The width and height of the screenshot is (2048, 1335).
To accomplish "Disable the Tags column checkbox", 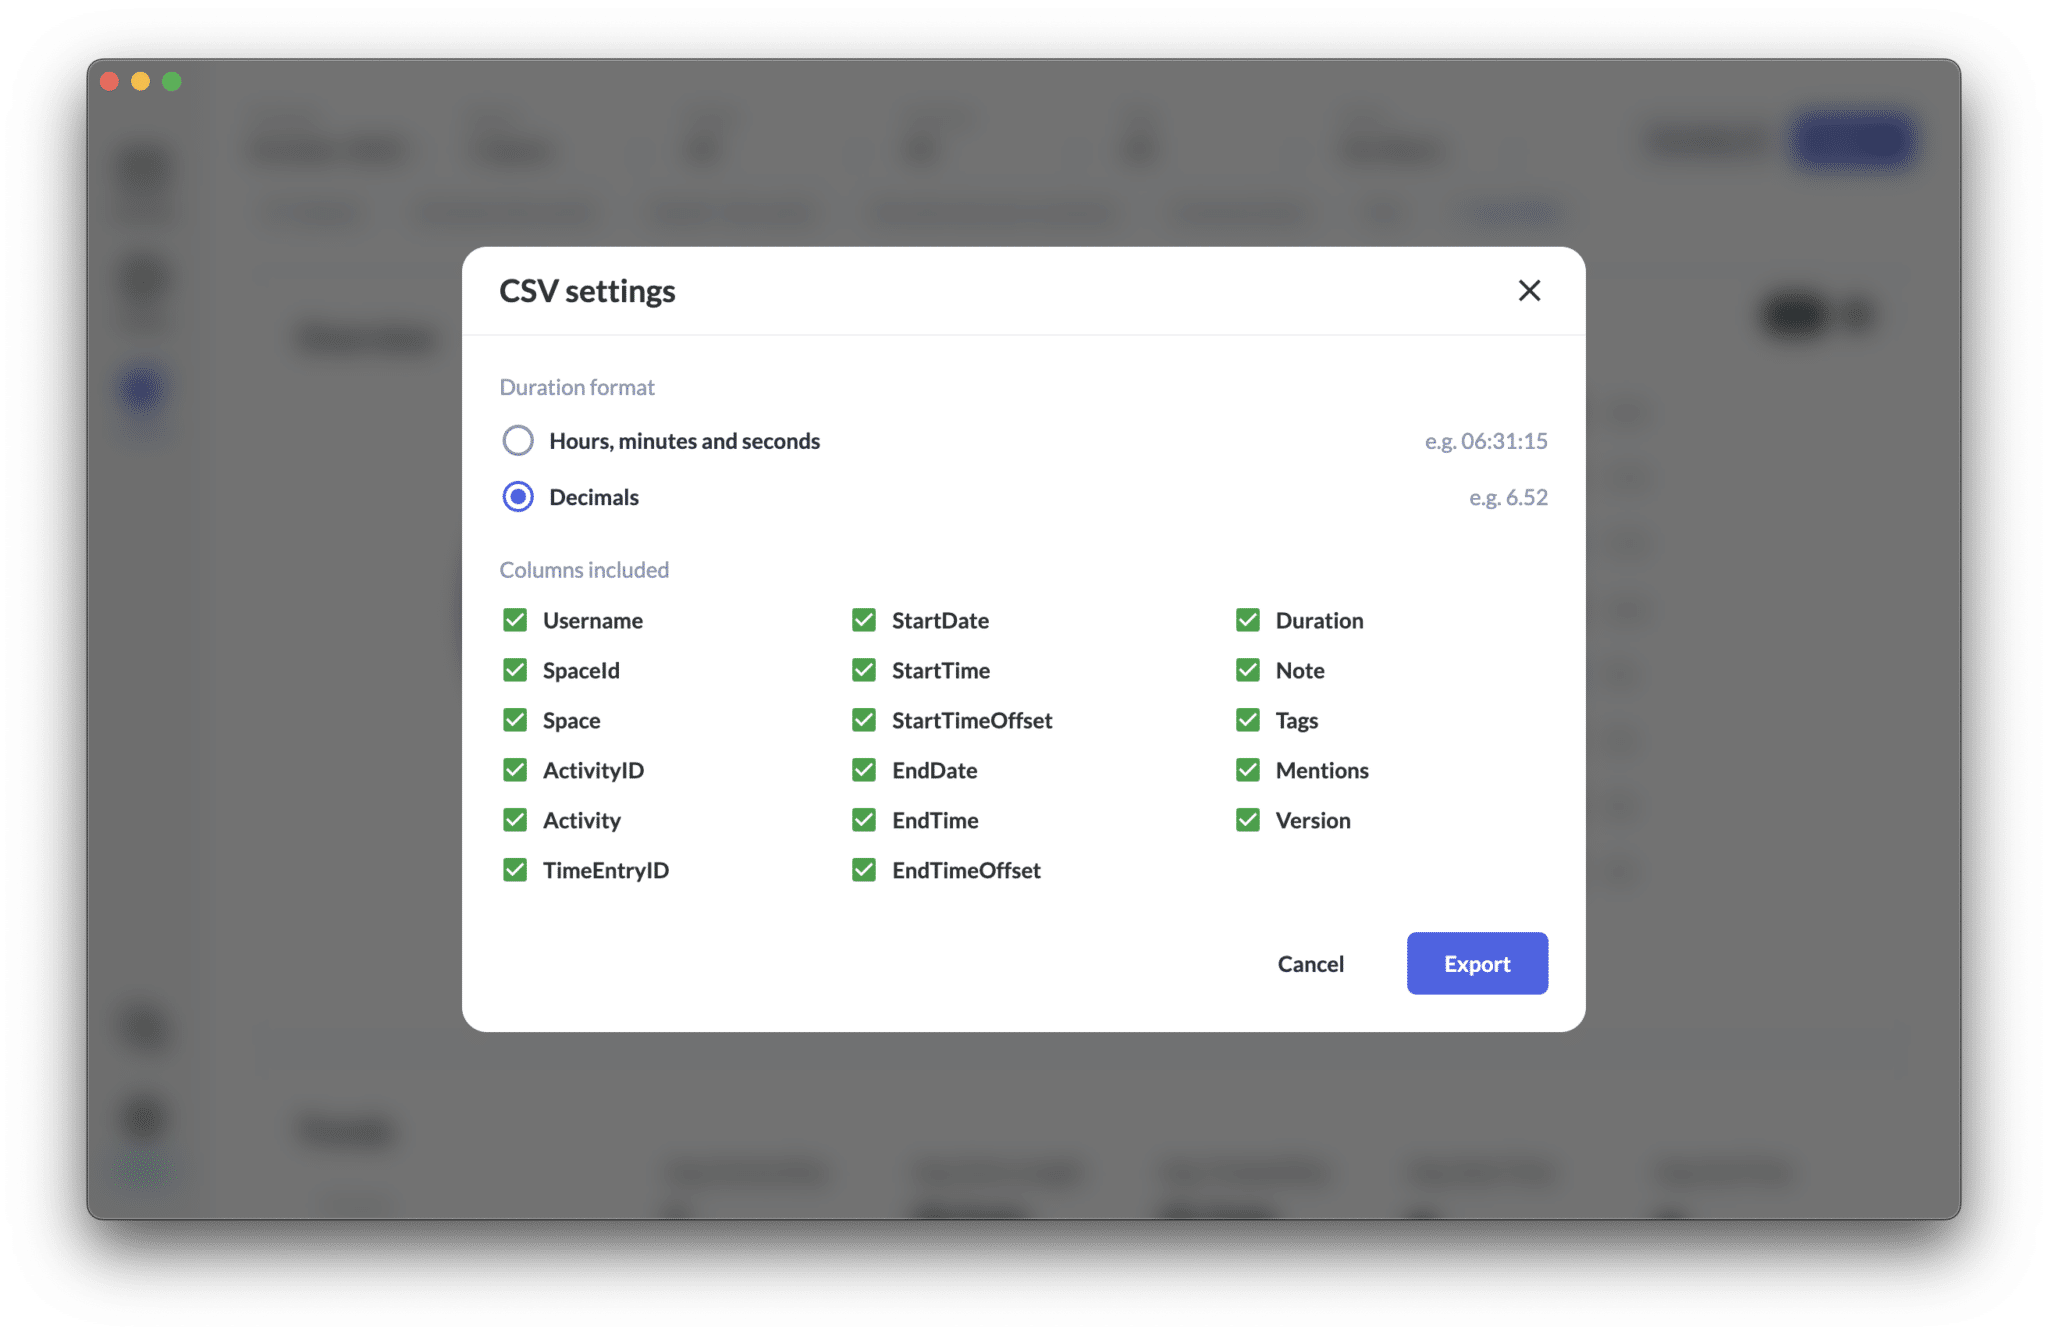I will (x=1248, y=720).
